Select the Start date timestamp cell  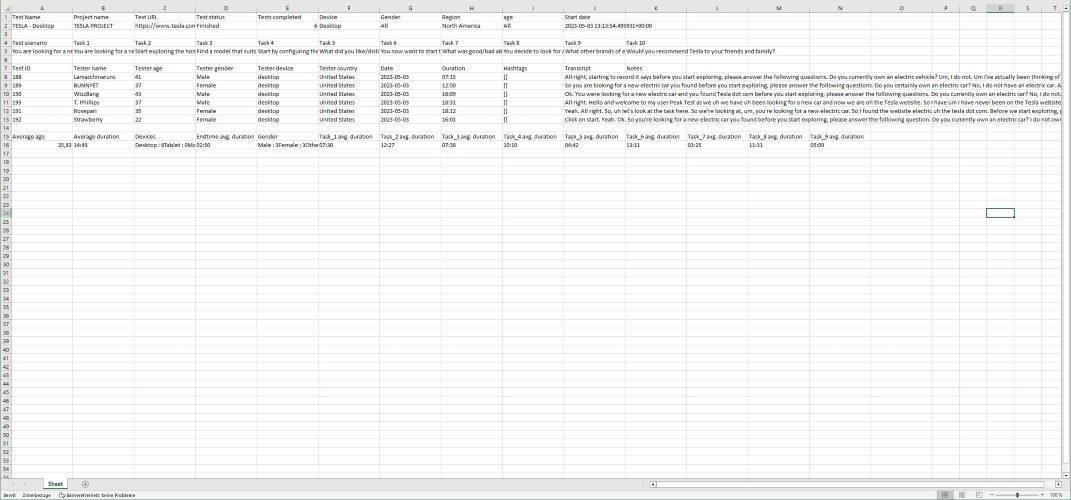[594, 25]
